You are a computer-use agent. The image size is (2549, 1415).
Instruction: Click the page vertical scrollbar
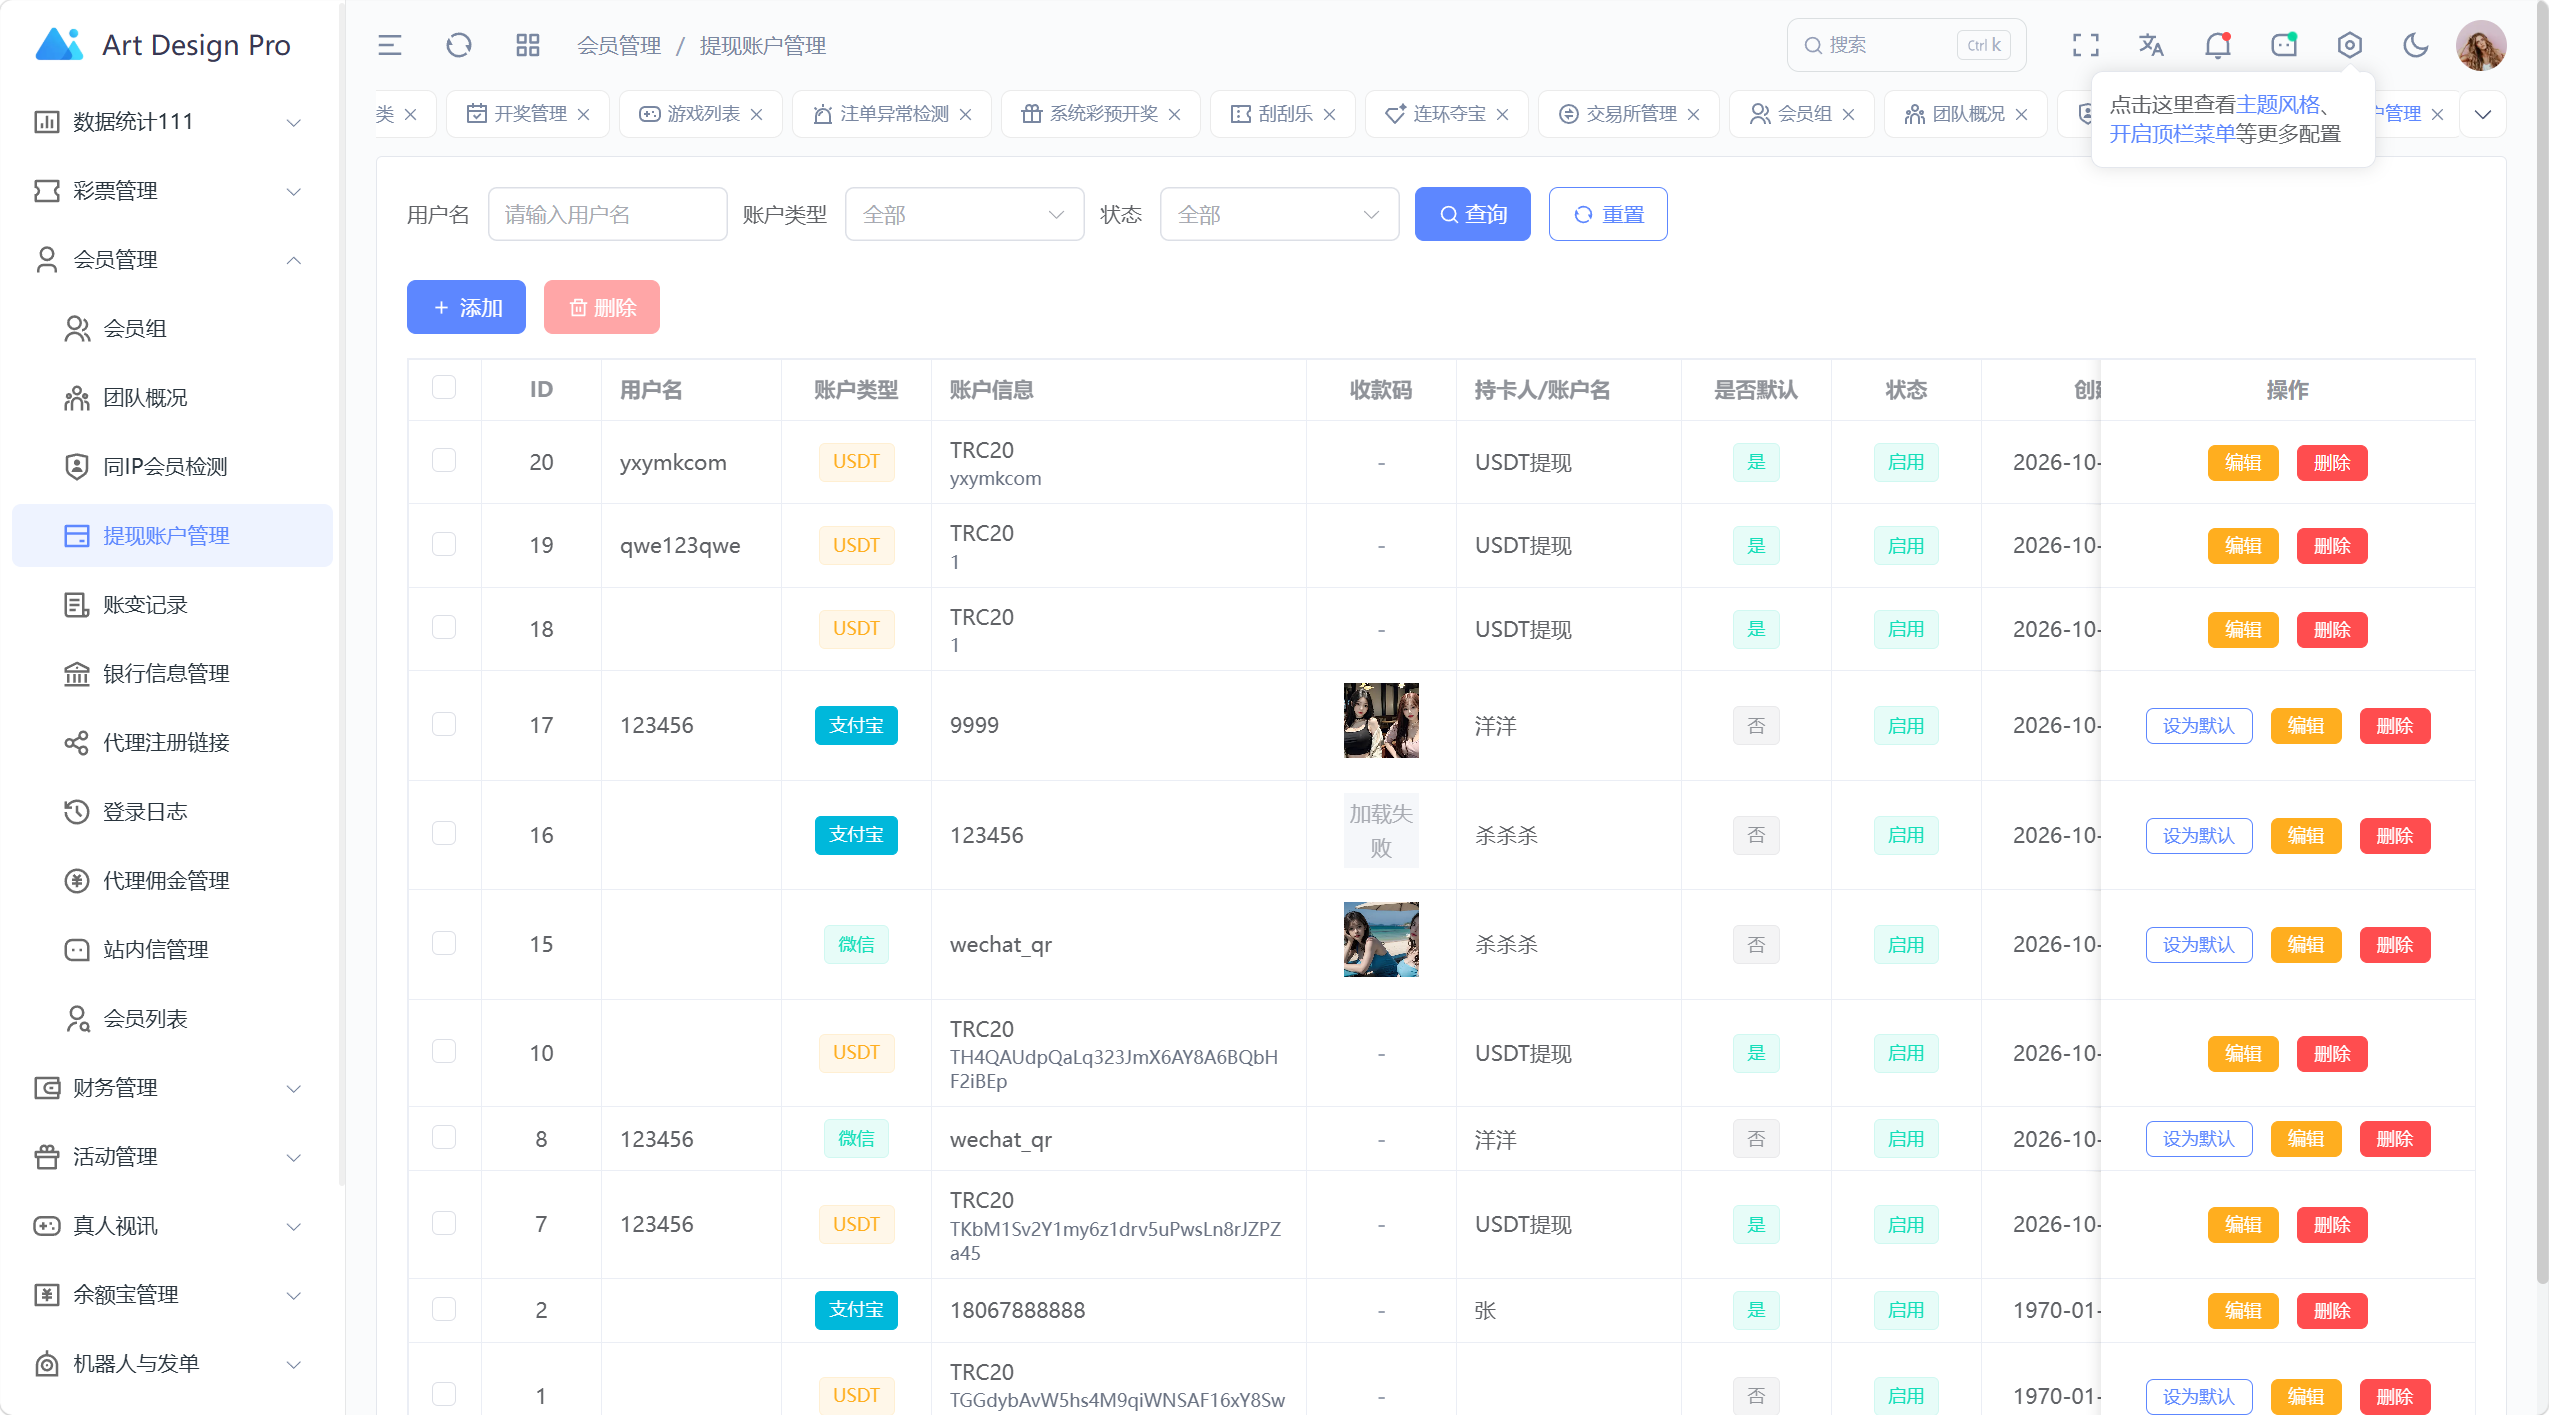pyautogui.click(x=2542, y=640)
